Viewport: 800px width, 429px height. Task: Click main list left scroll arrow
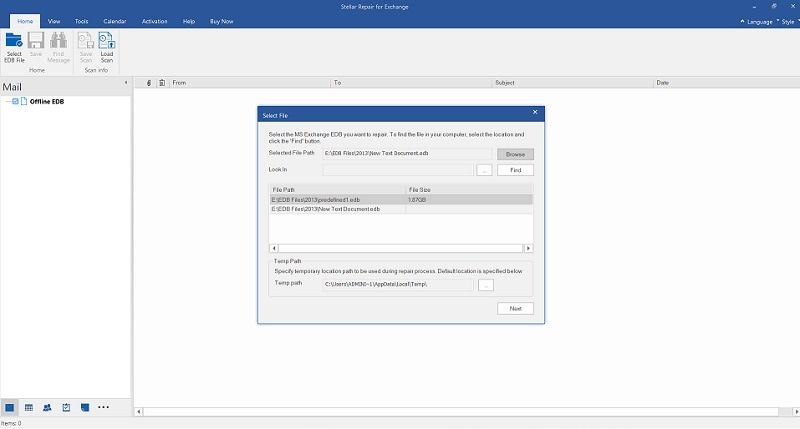(x=138, y=412)
